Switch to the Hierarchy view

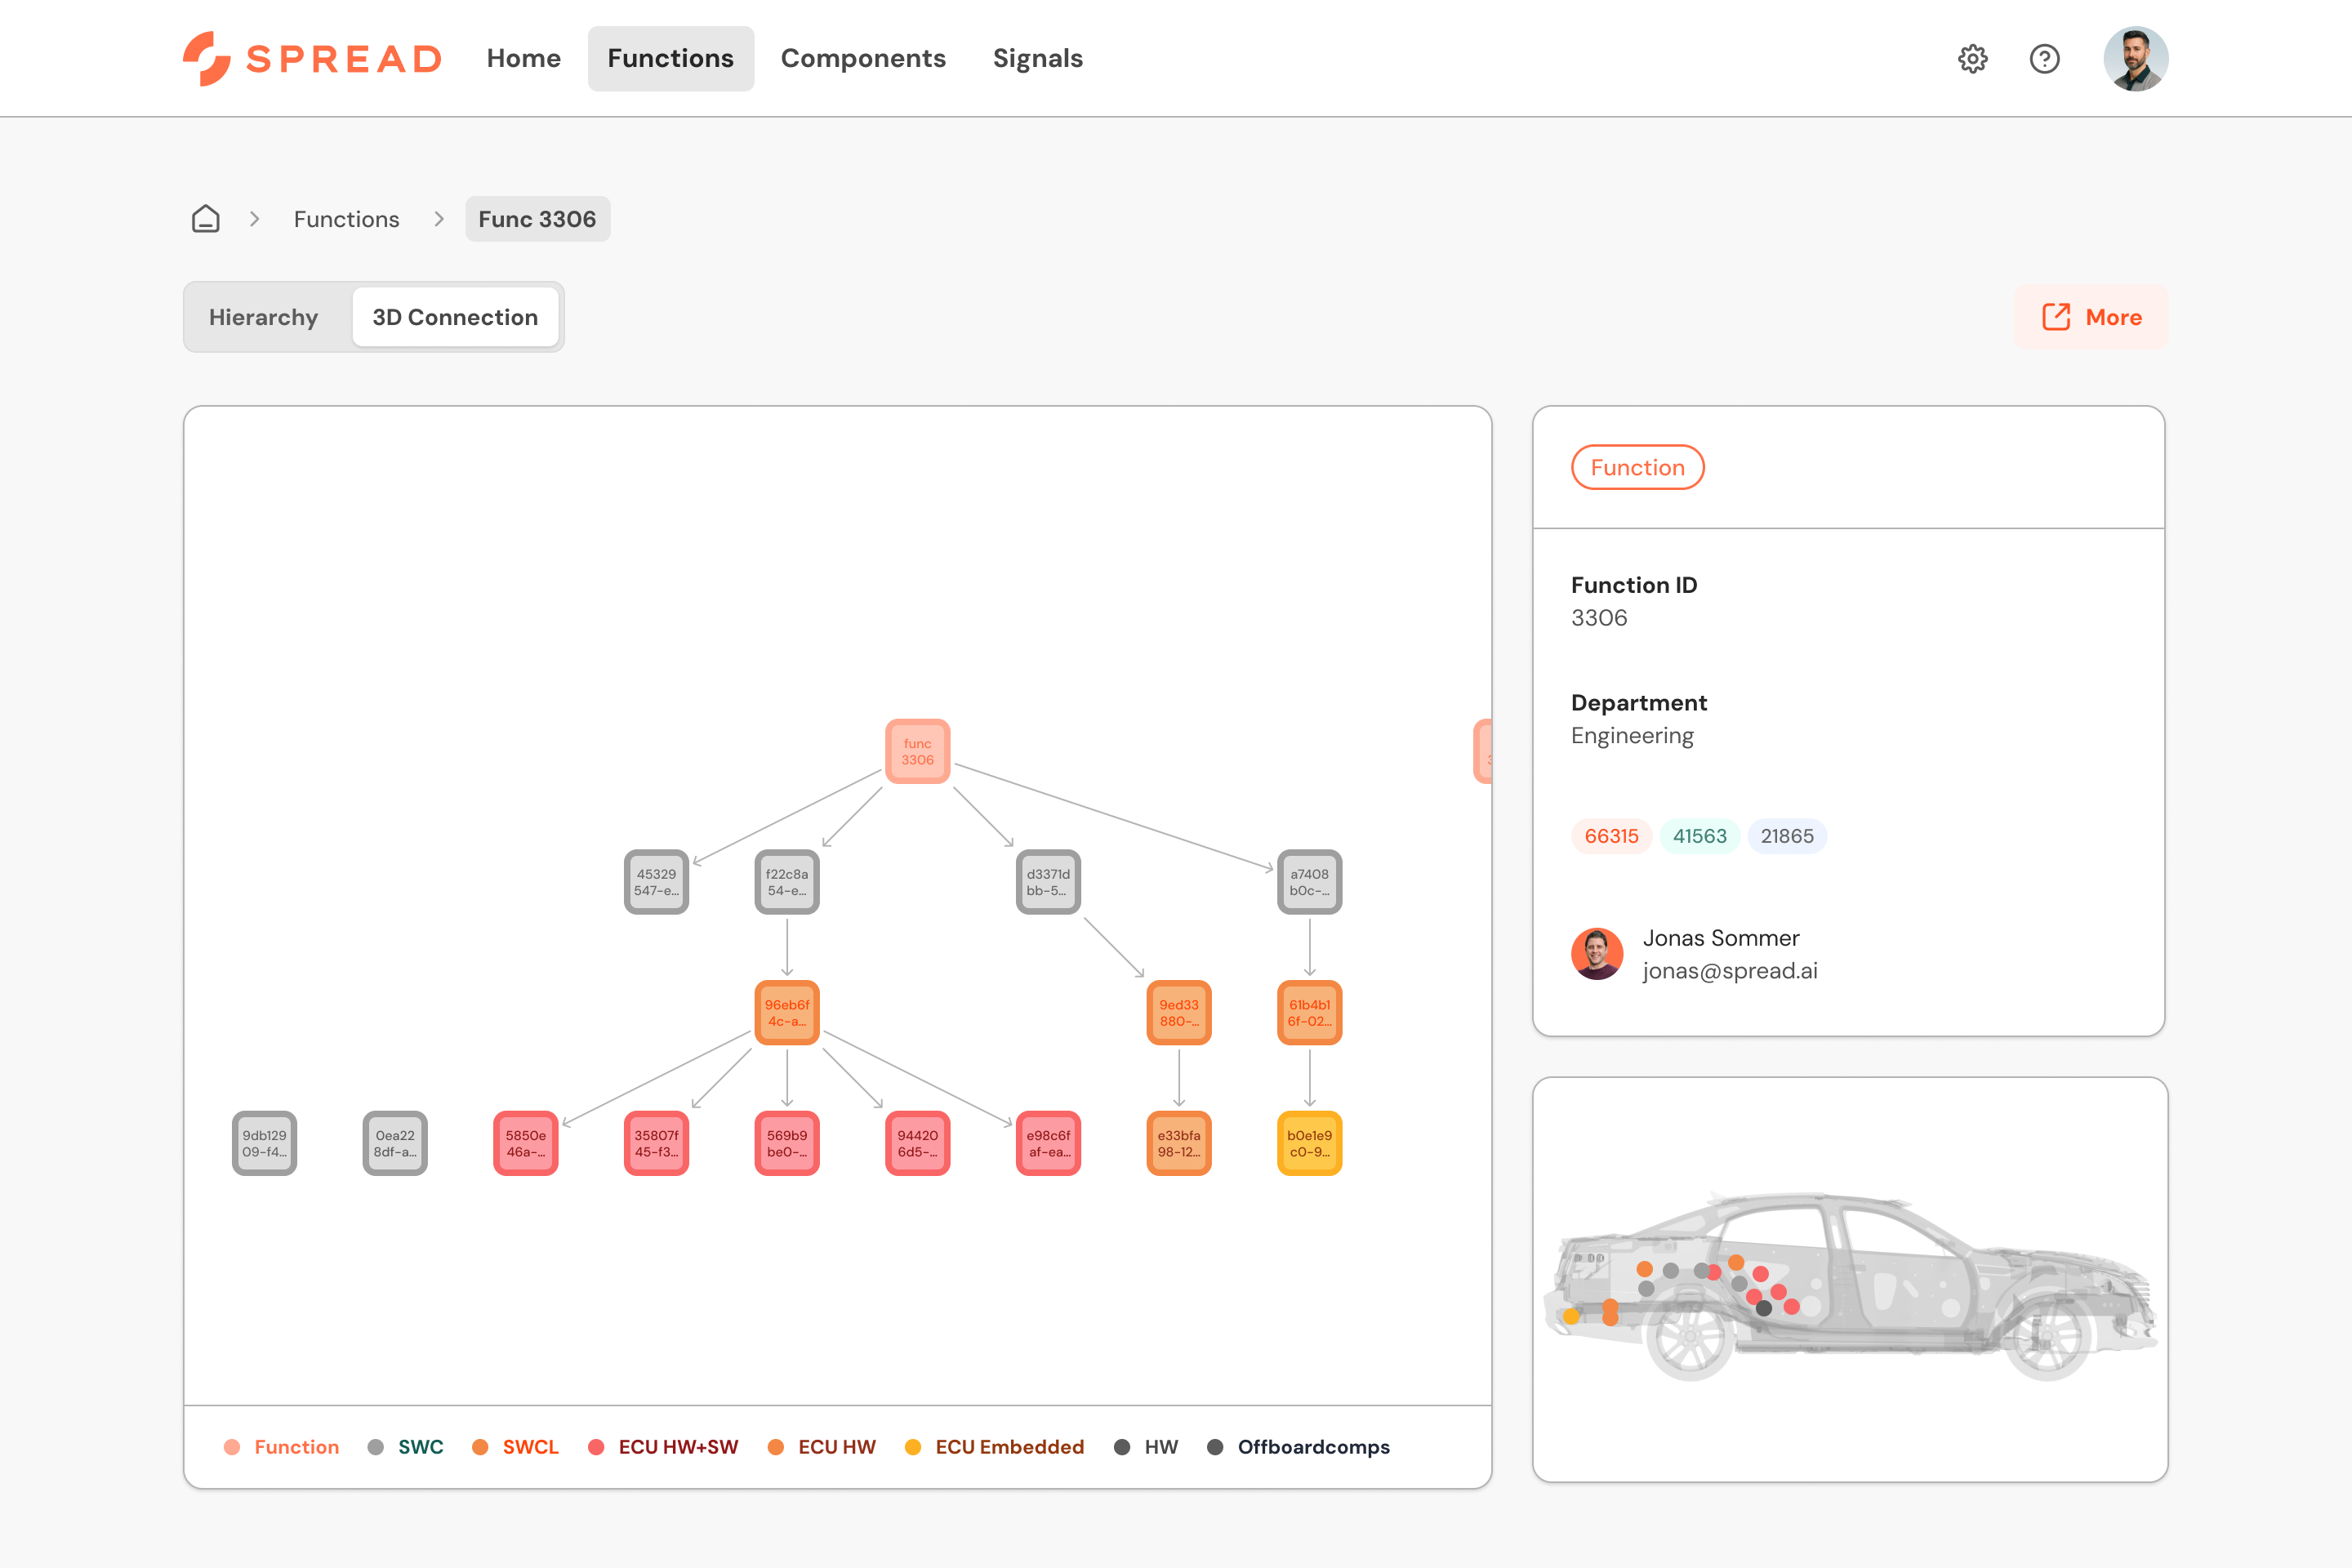click(x=264, y=317)
